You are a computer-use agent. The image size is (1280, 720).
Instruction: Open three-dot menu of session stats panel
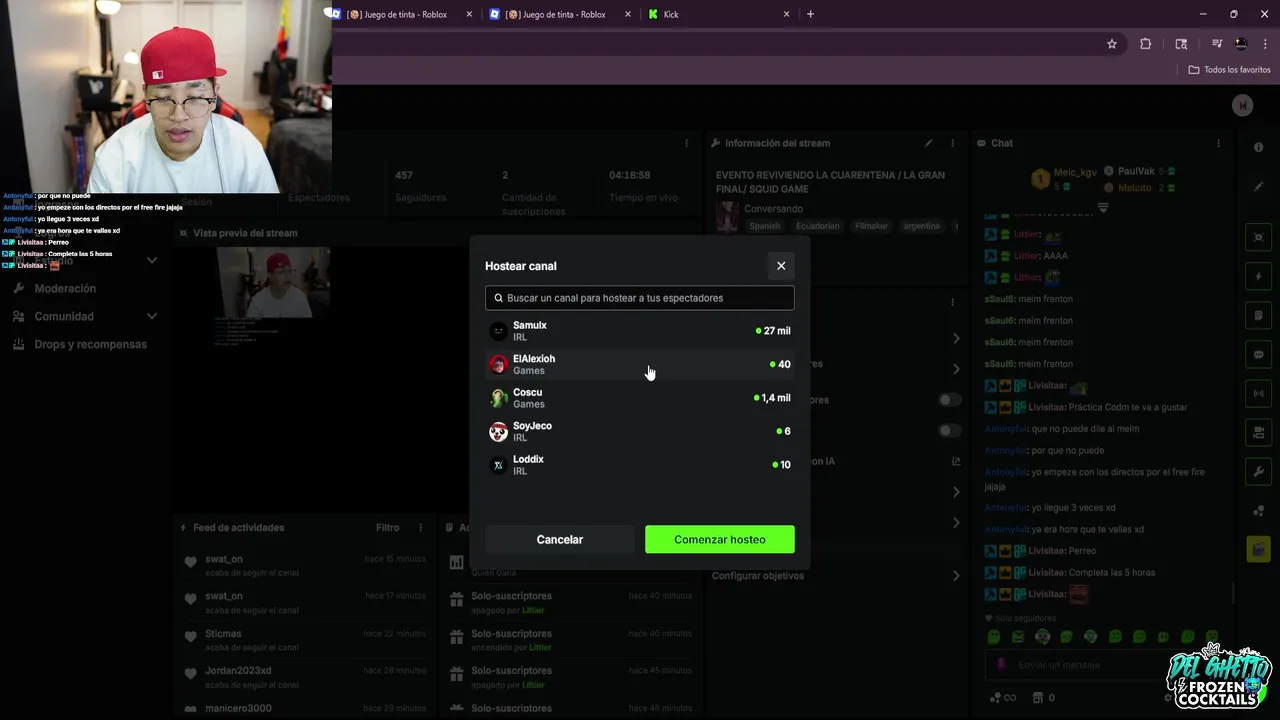(686, 143)
